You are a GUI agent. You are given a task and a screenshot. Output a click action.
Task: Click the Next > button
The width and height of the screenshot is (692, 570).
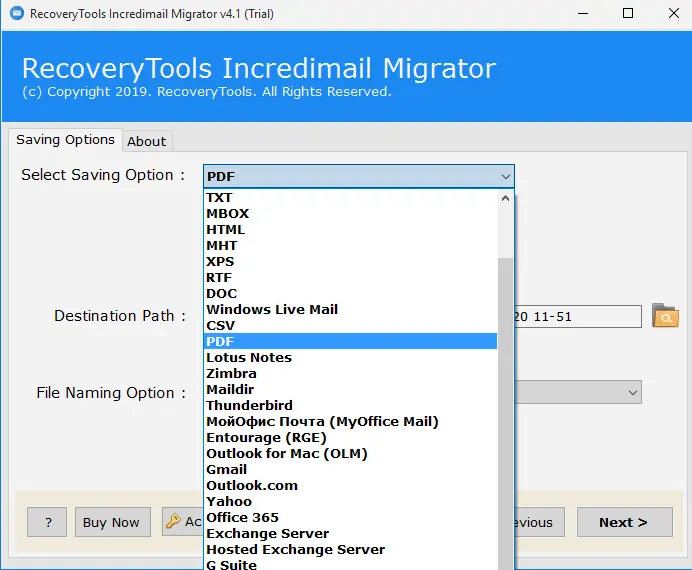coord(622,522)
